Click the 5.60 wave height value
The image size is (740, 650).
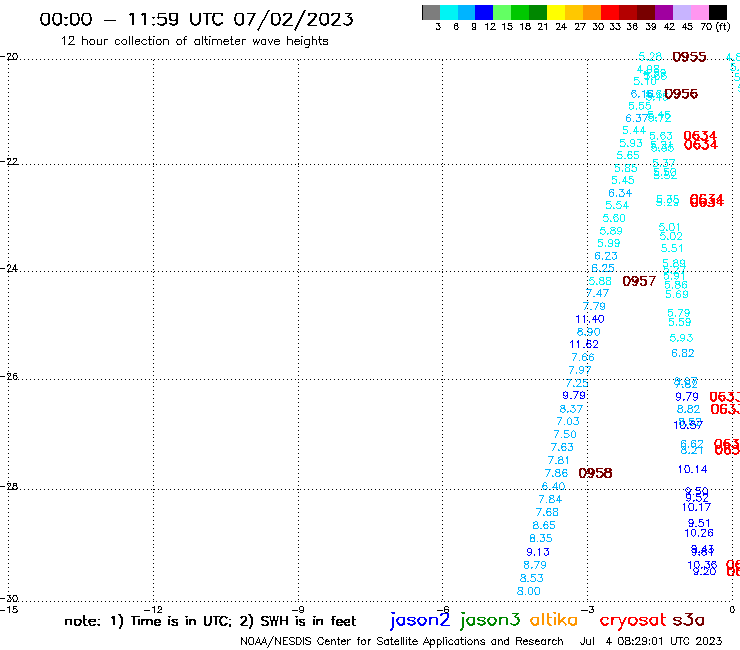tap(614, 218)
